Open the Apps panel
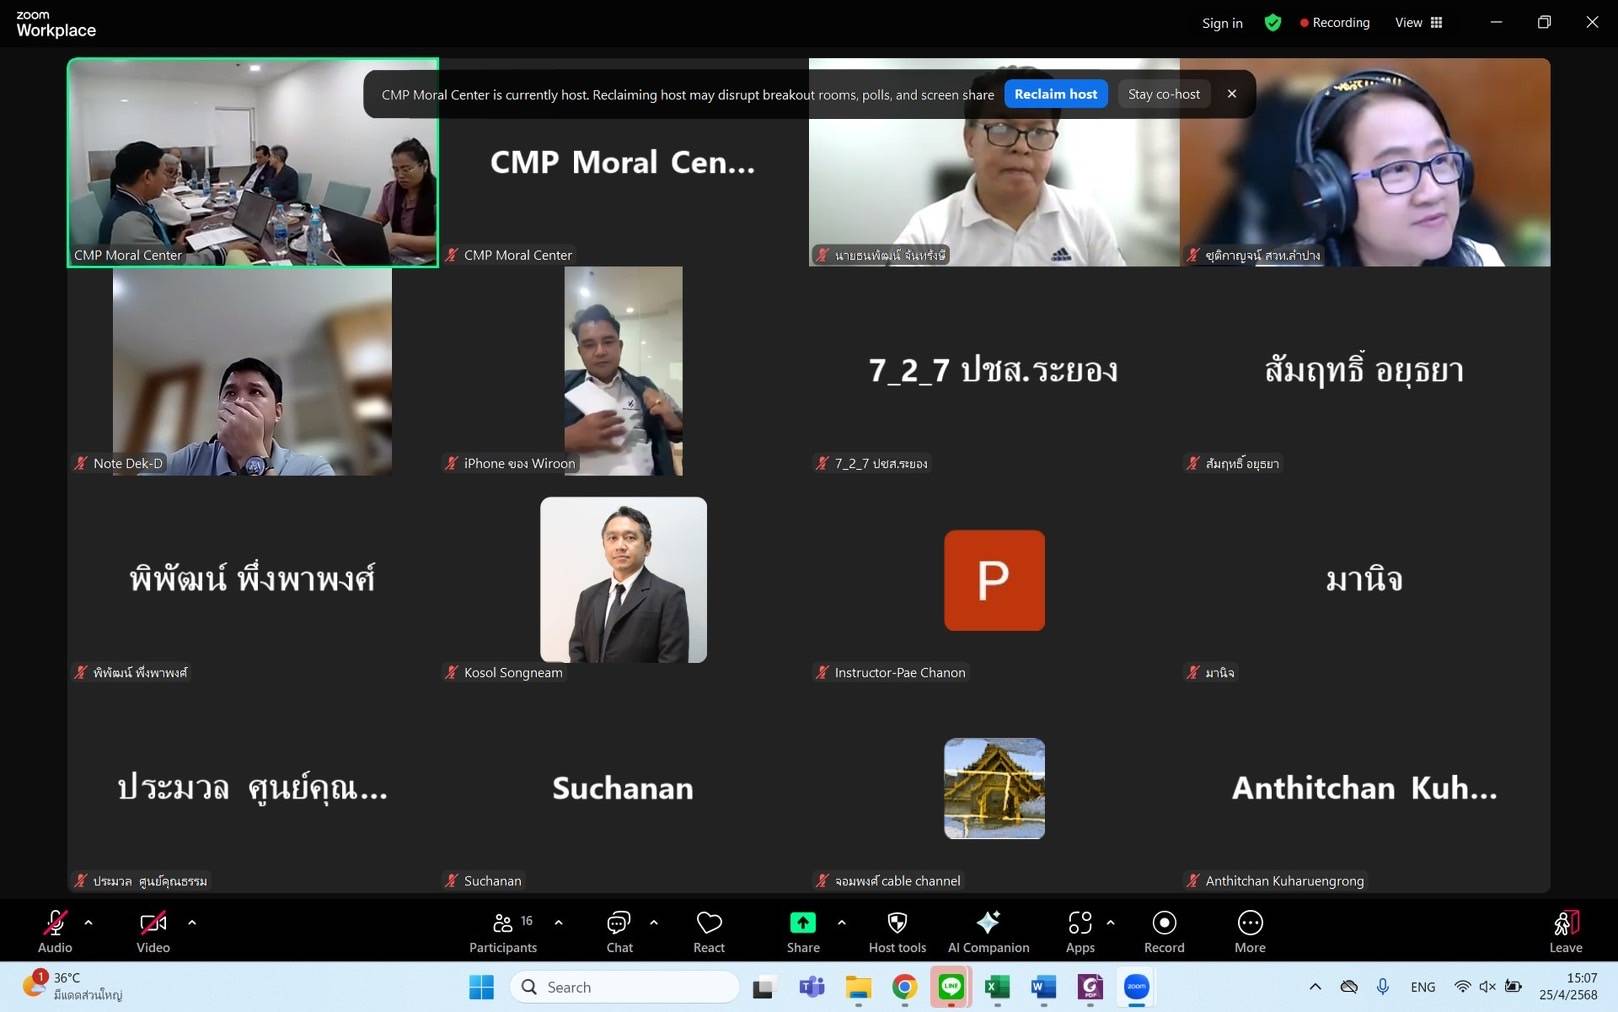 (x=1080, y=931)
